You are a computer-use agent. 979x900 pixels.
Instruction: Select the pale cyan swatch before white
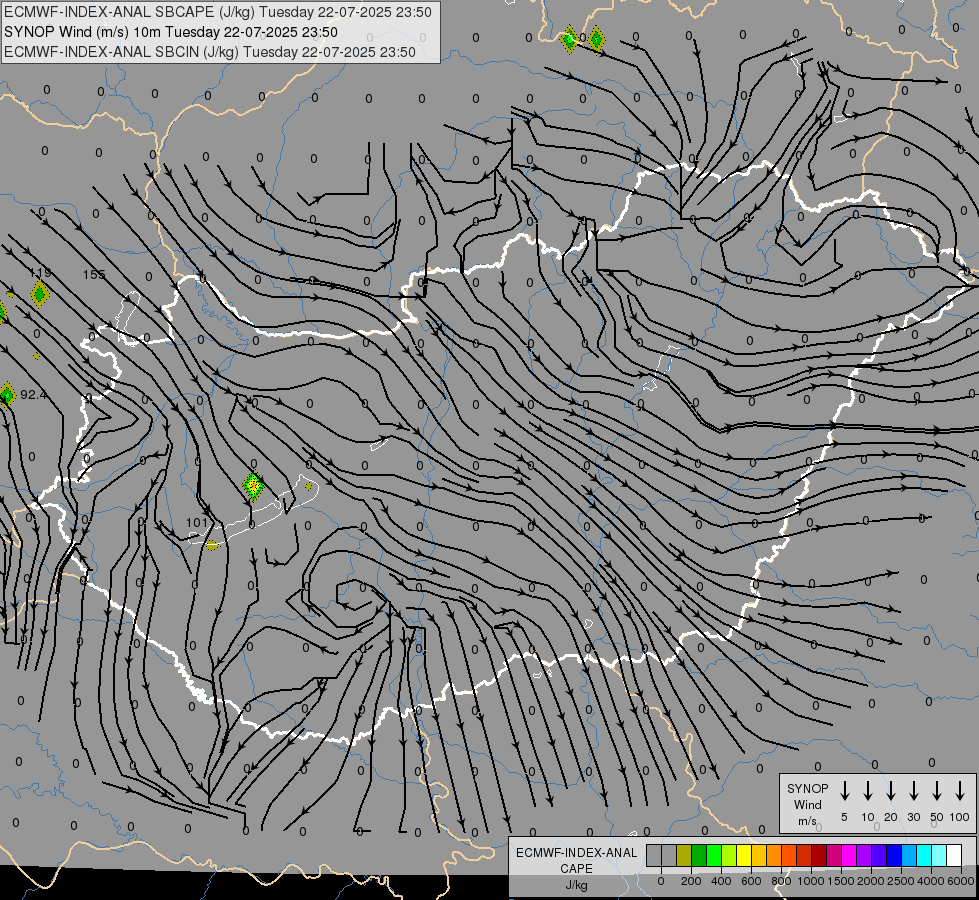[940, 855]
